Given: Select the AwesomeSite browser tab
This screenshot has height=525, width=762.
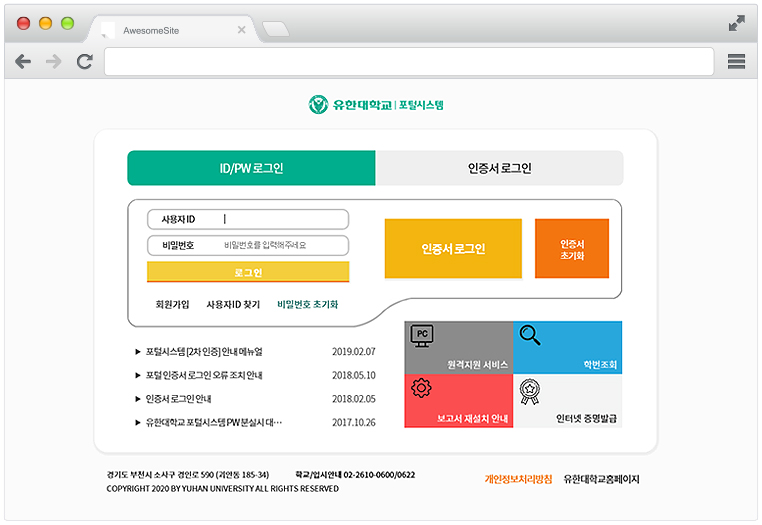Looking at the screenshot, I should tap(173, 30).
